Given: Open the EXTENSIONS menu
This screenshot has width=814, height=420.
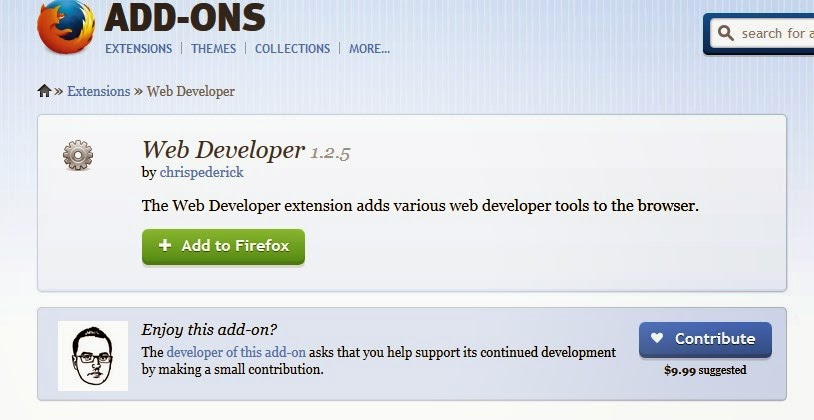Looking at the screenshot, I should pyautogui.click(x=138, y=48).
